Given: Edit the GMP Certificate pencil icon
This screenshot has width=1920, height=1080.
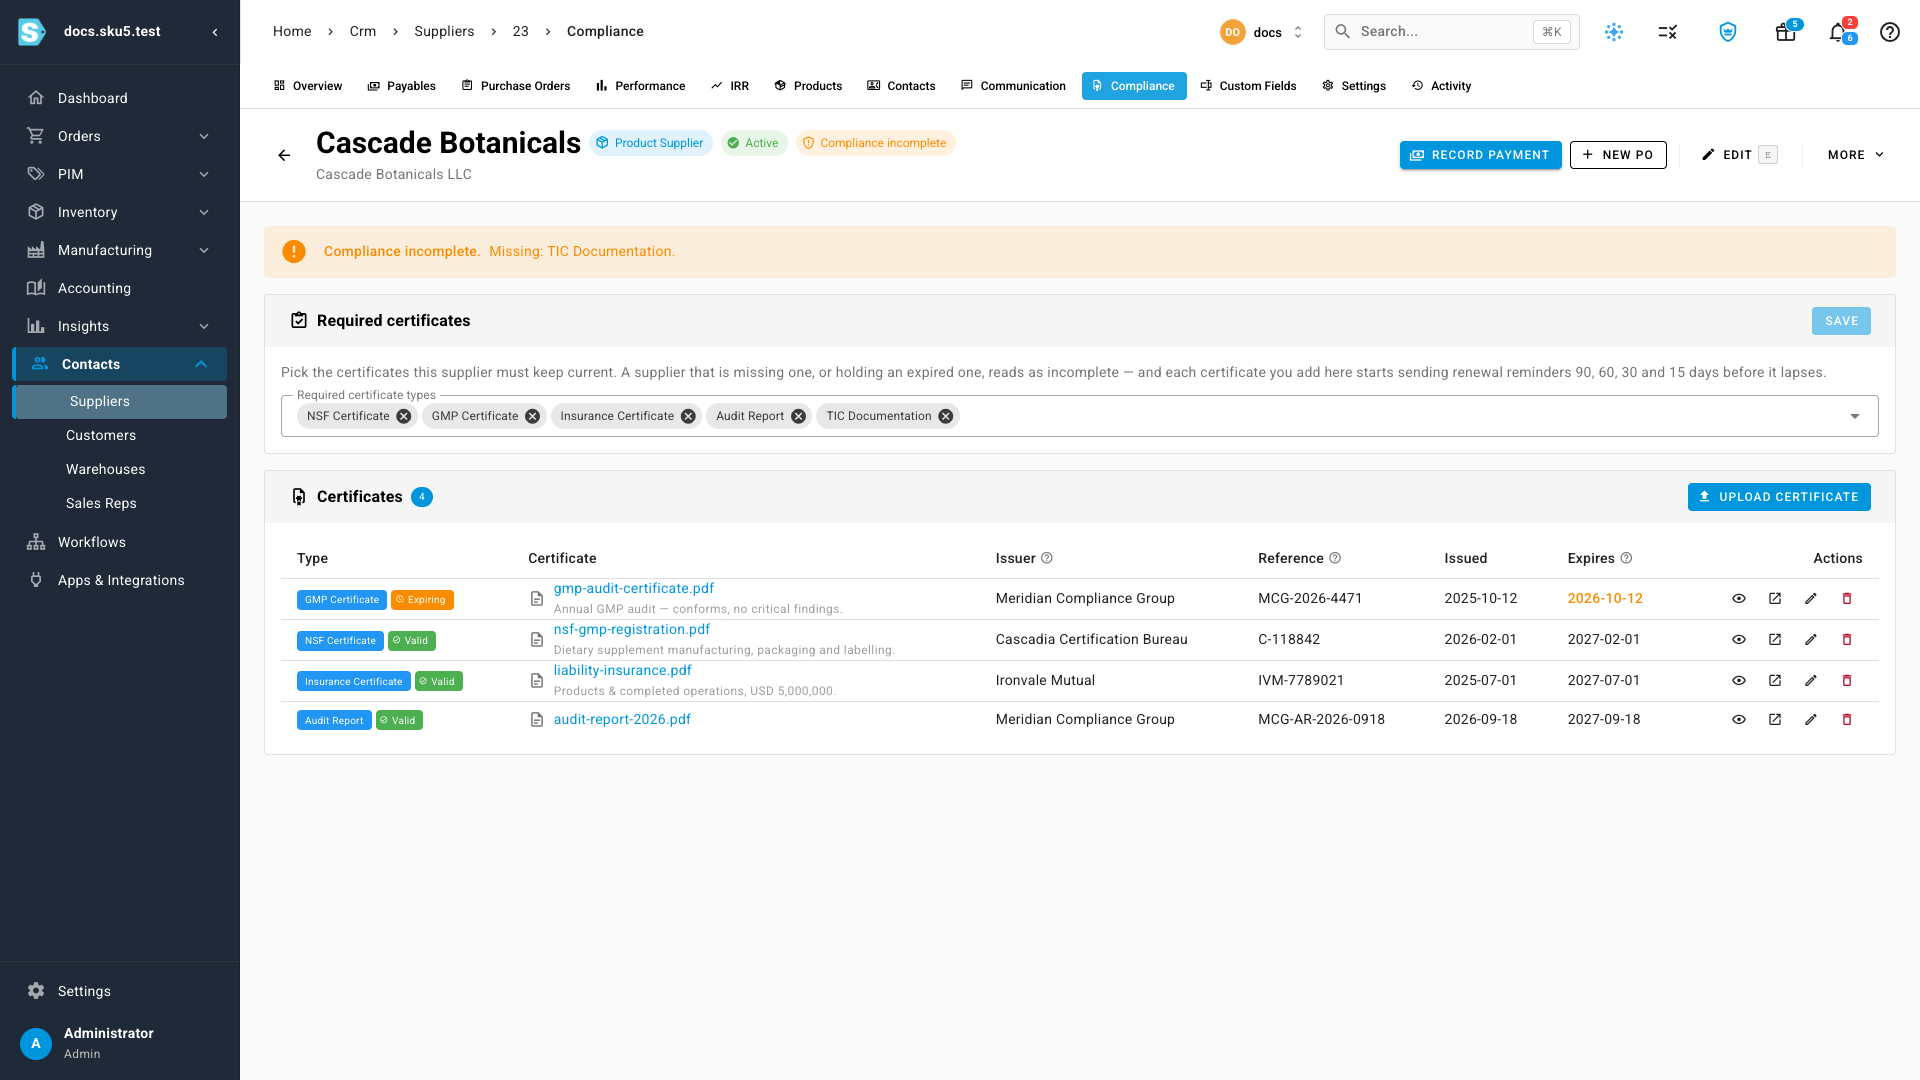Looking at the screenshot, I should pos(1811,599).
